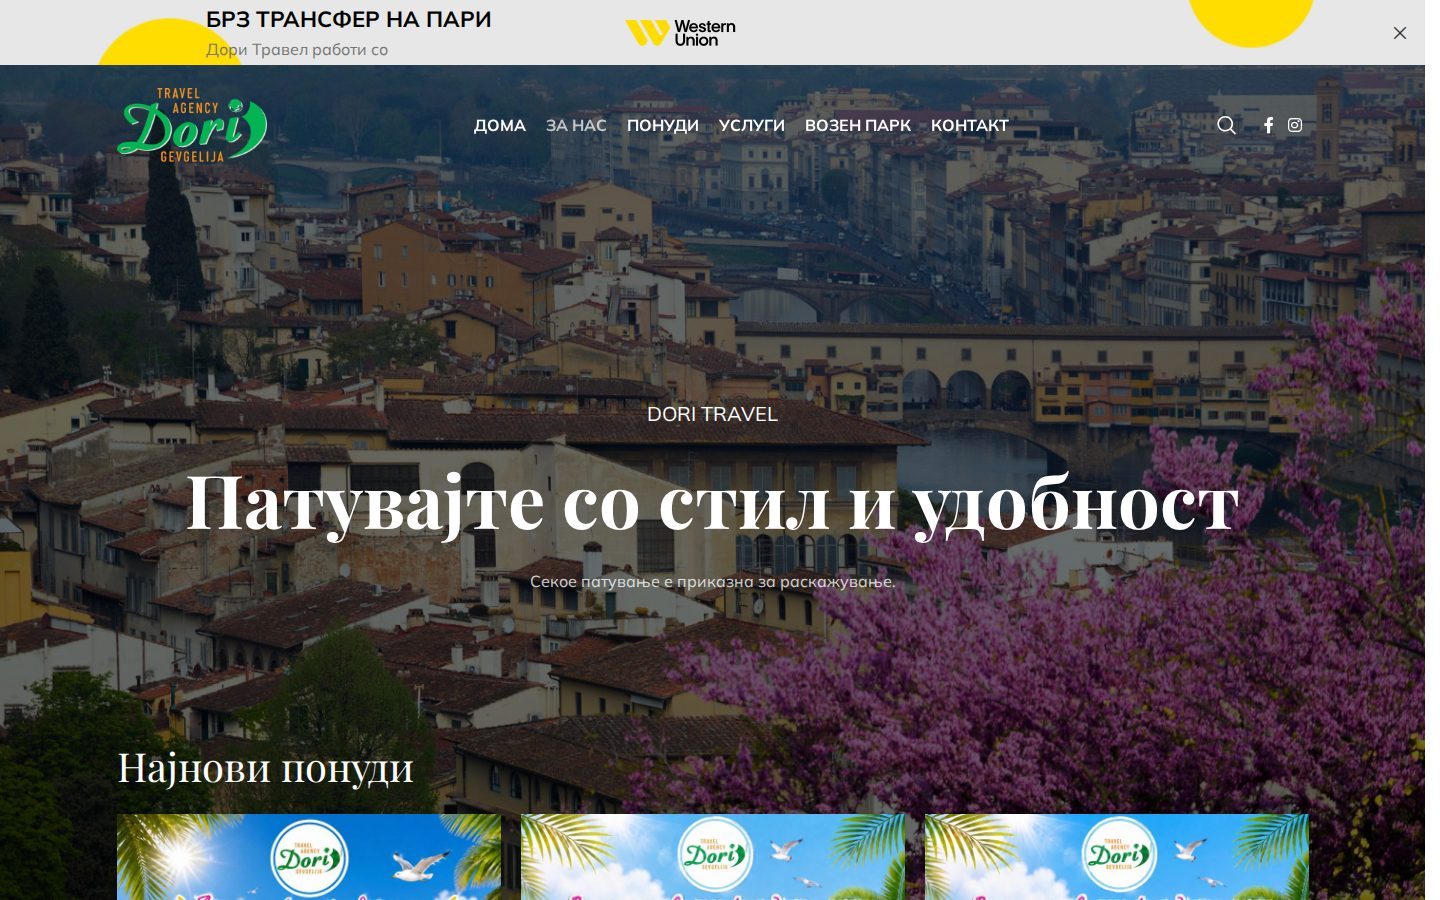Open the search magnifier icon
The image size is (1440, 900).
[x=1226, y=125]
